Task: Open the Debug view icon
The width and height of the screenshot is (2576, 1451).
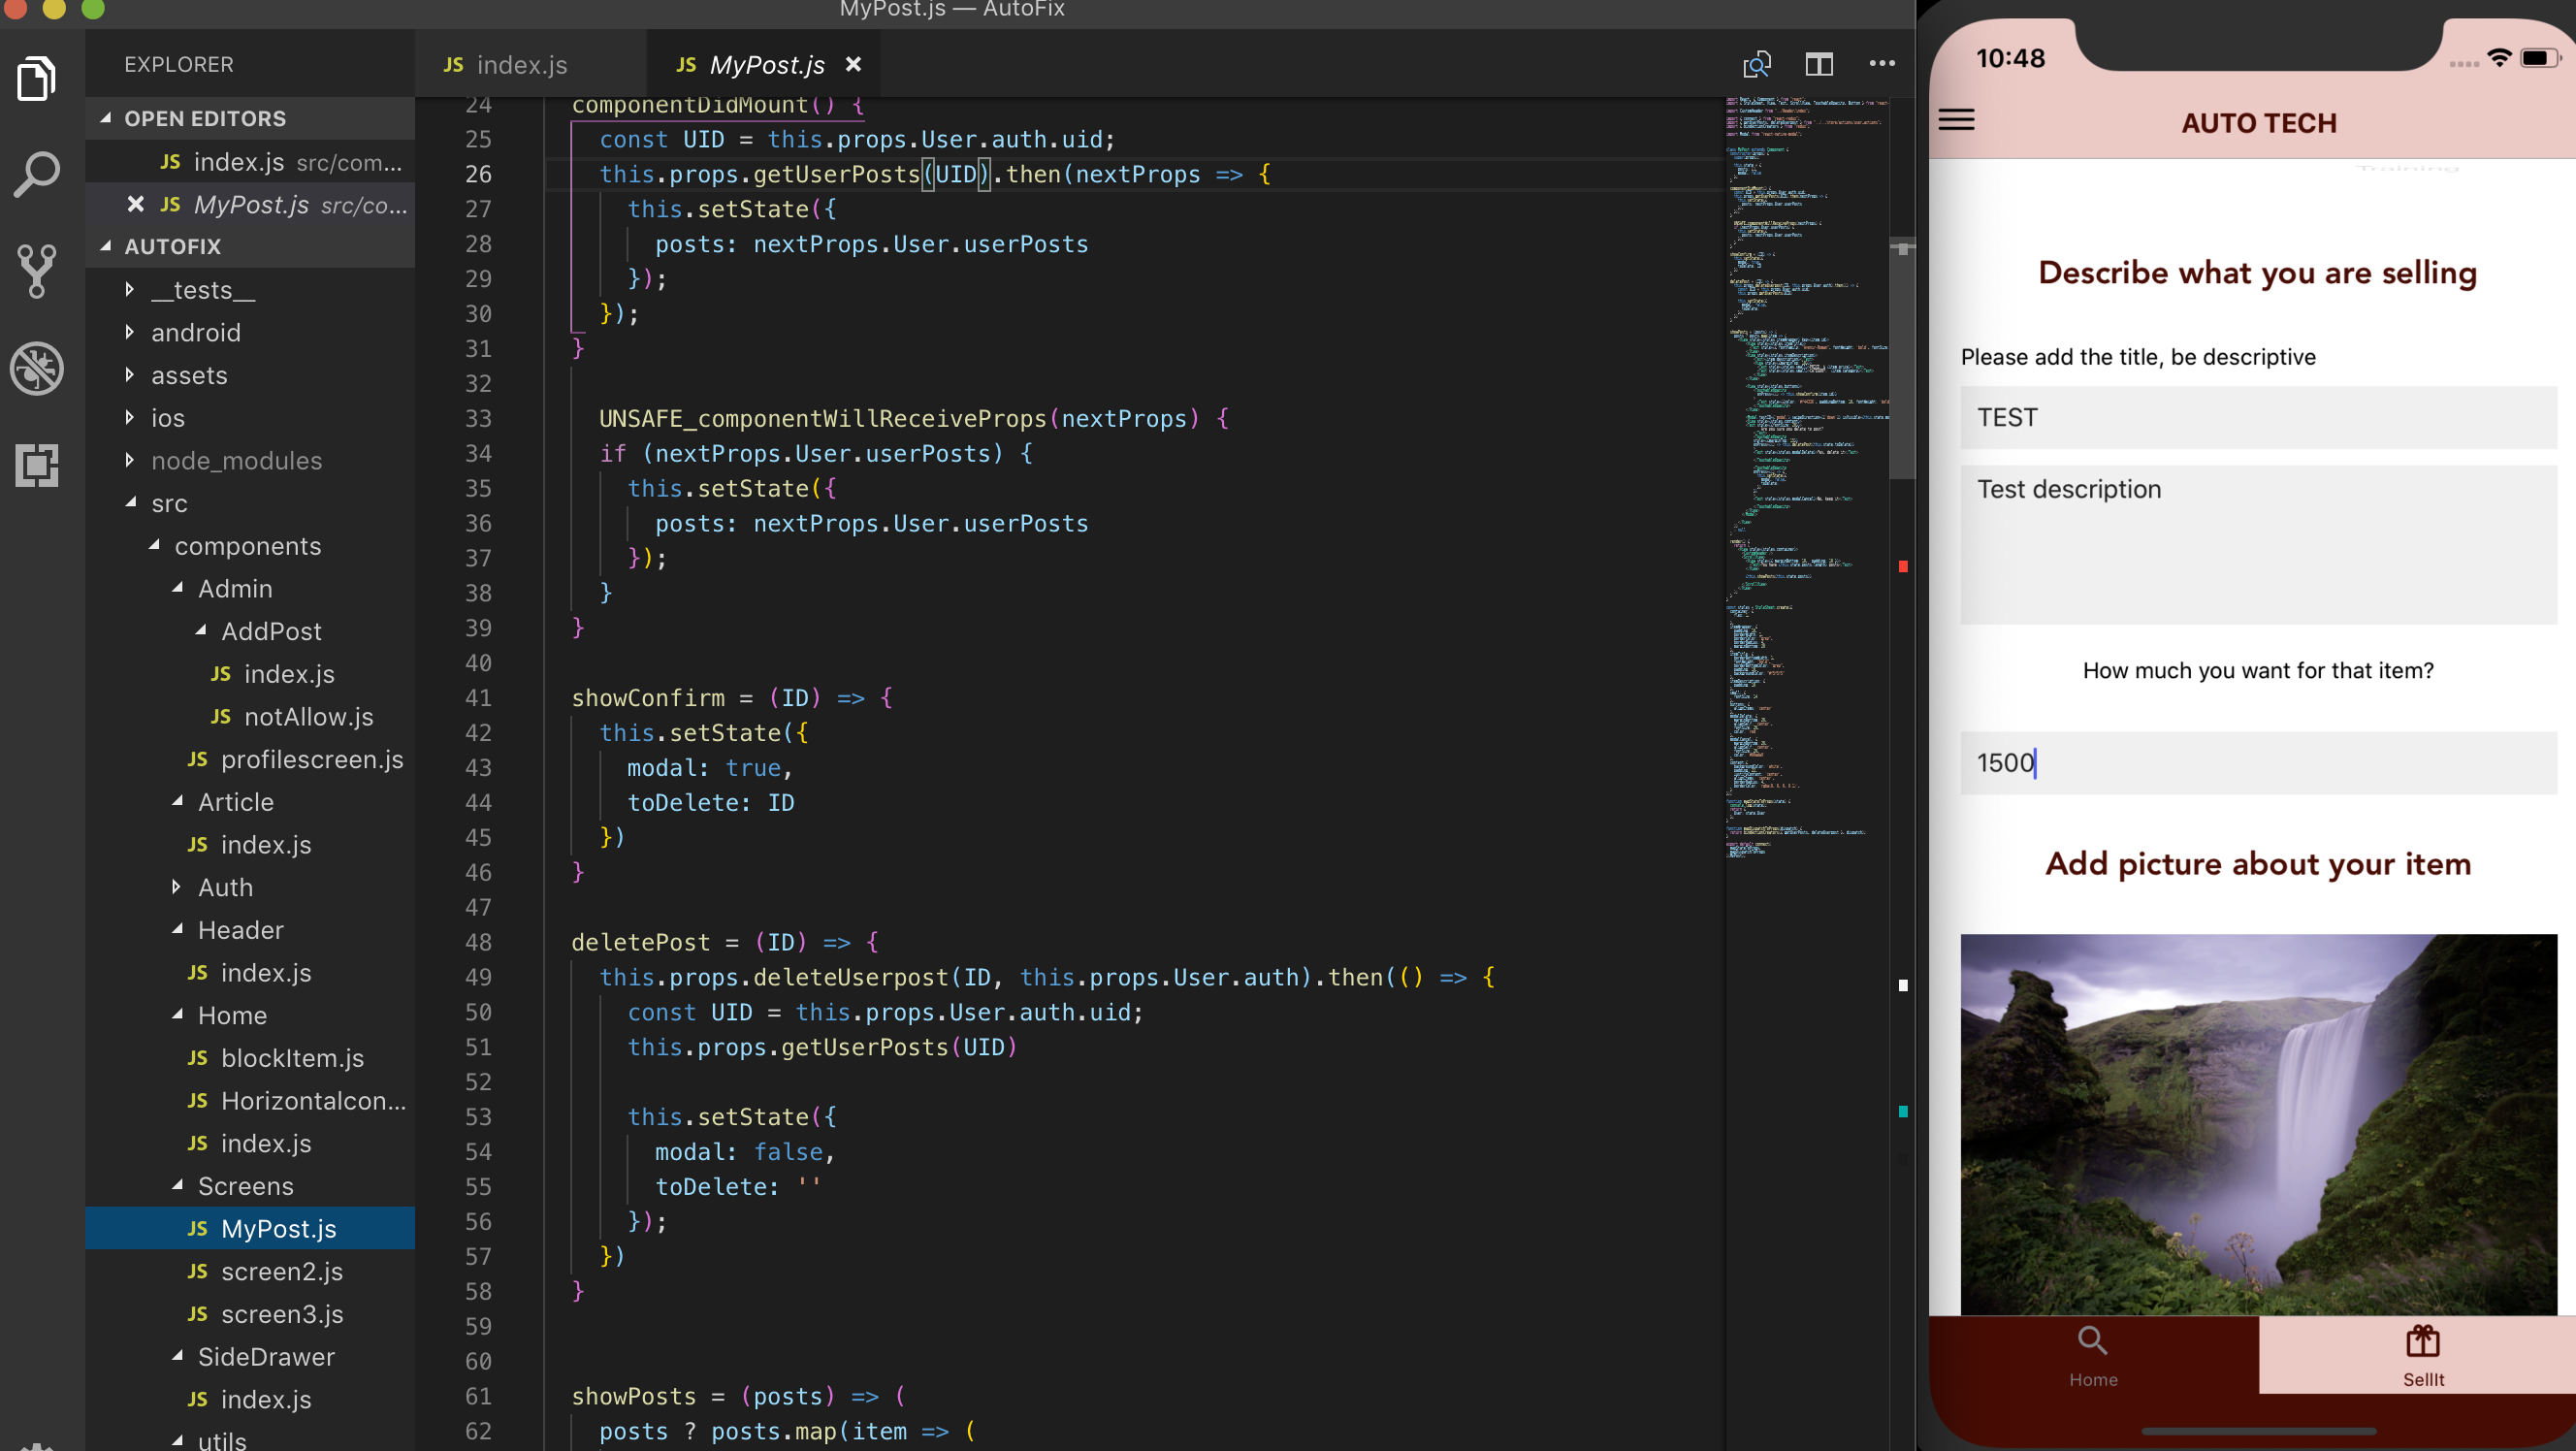Action: (37, 368)
